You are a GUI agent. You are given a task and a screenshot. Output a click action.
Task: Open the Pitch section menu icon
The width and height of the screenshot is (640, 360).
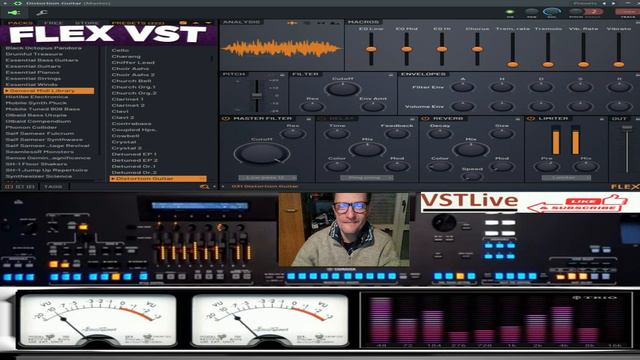[282, 75]
